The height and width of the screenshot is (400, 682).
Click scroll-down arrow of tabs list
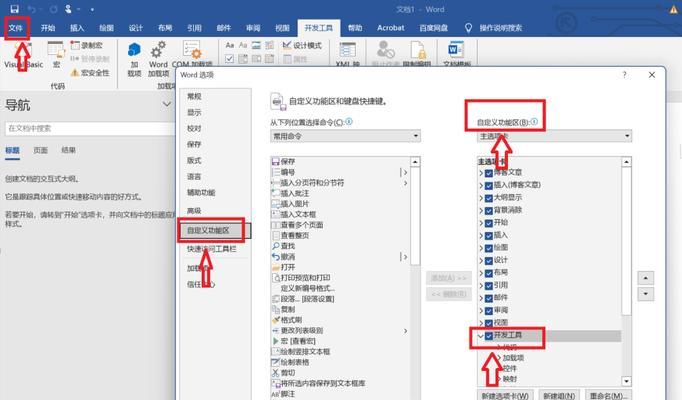(626, 381)
